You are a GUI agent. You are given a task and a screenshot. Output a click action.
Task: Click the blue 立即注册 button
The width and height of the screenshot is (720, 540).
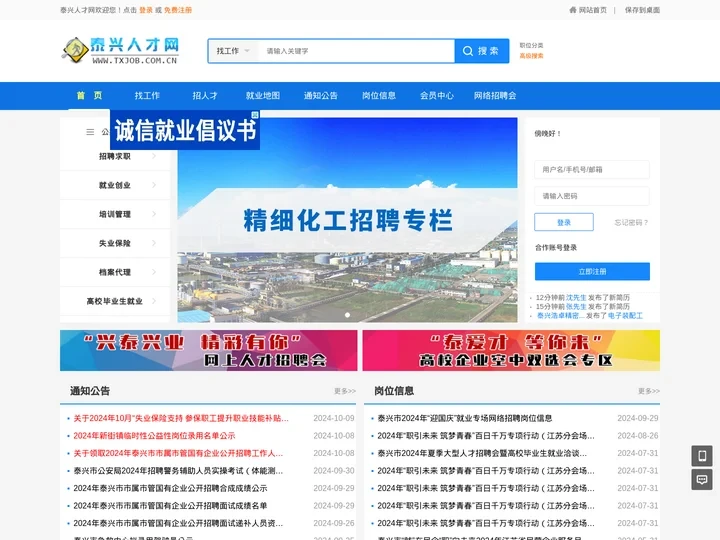point(592,271)
